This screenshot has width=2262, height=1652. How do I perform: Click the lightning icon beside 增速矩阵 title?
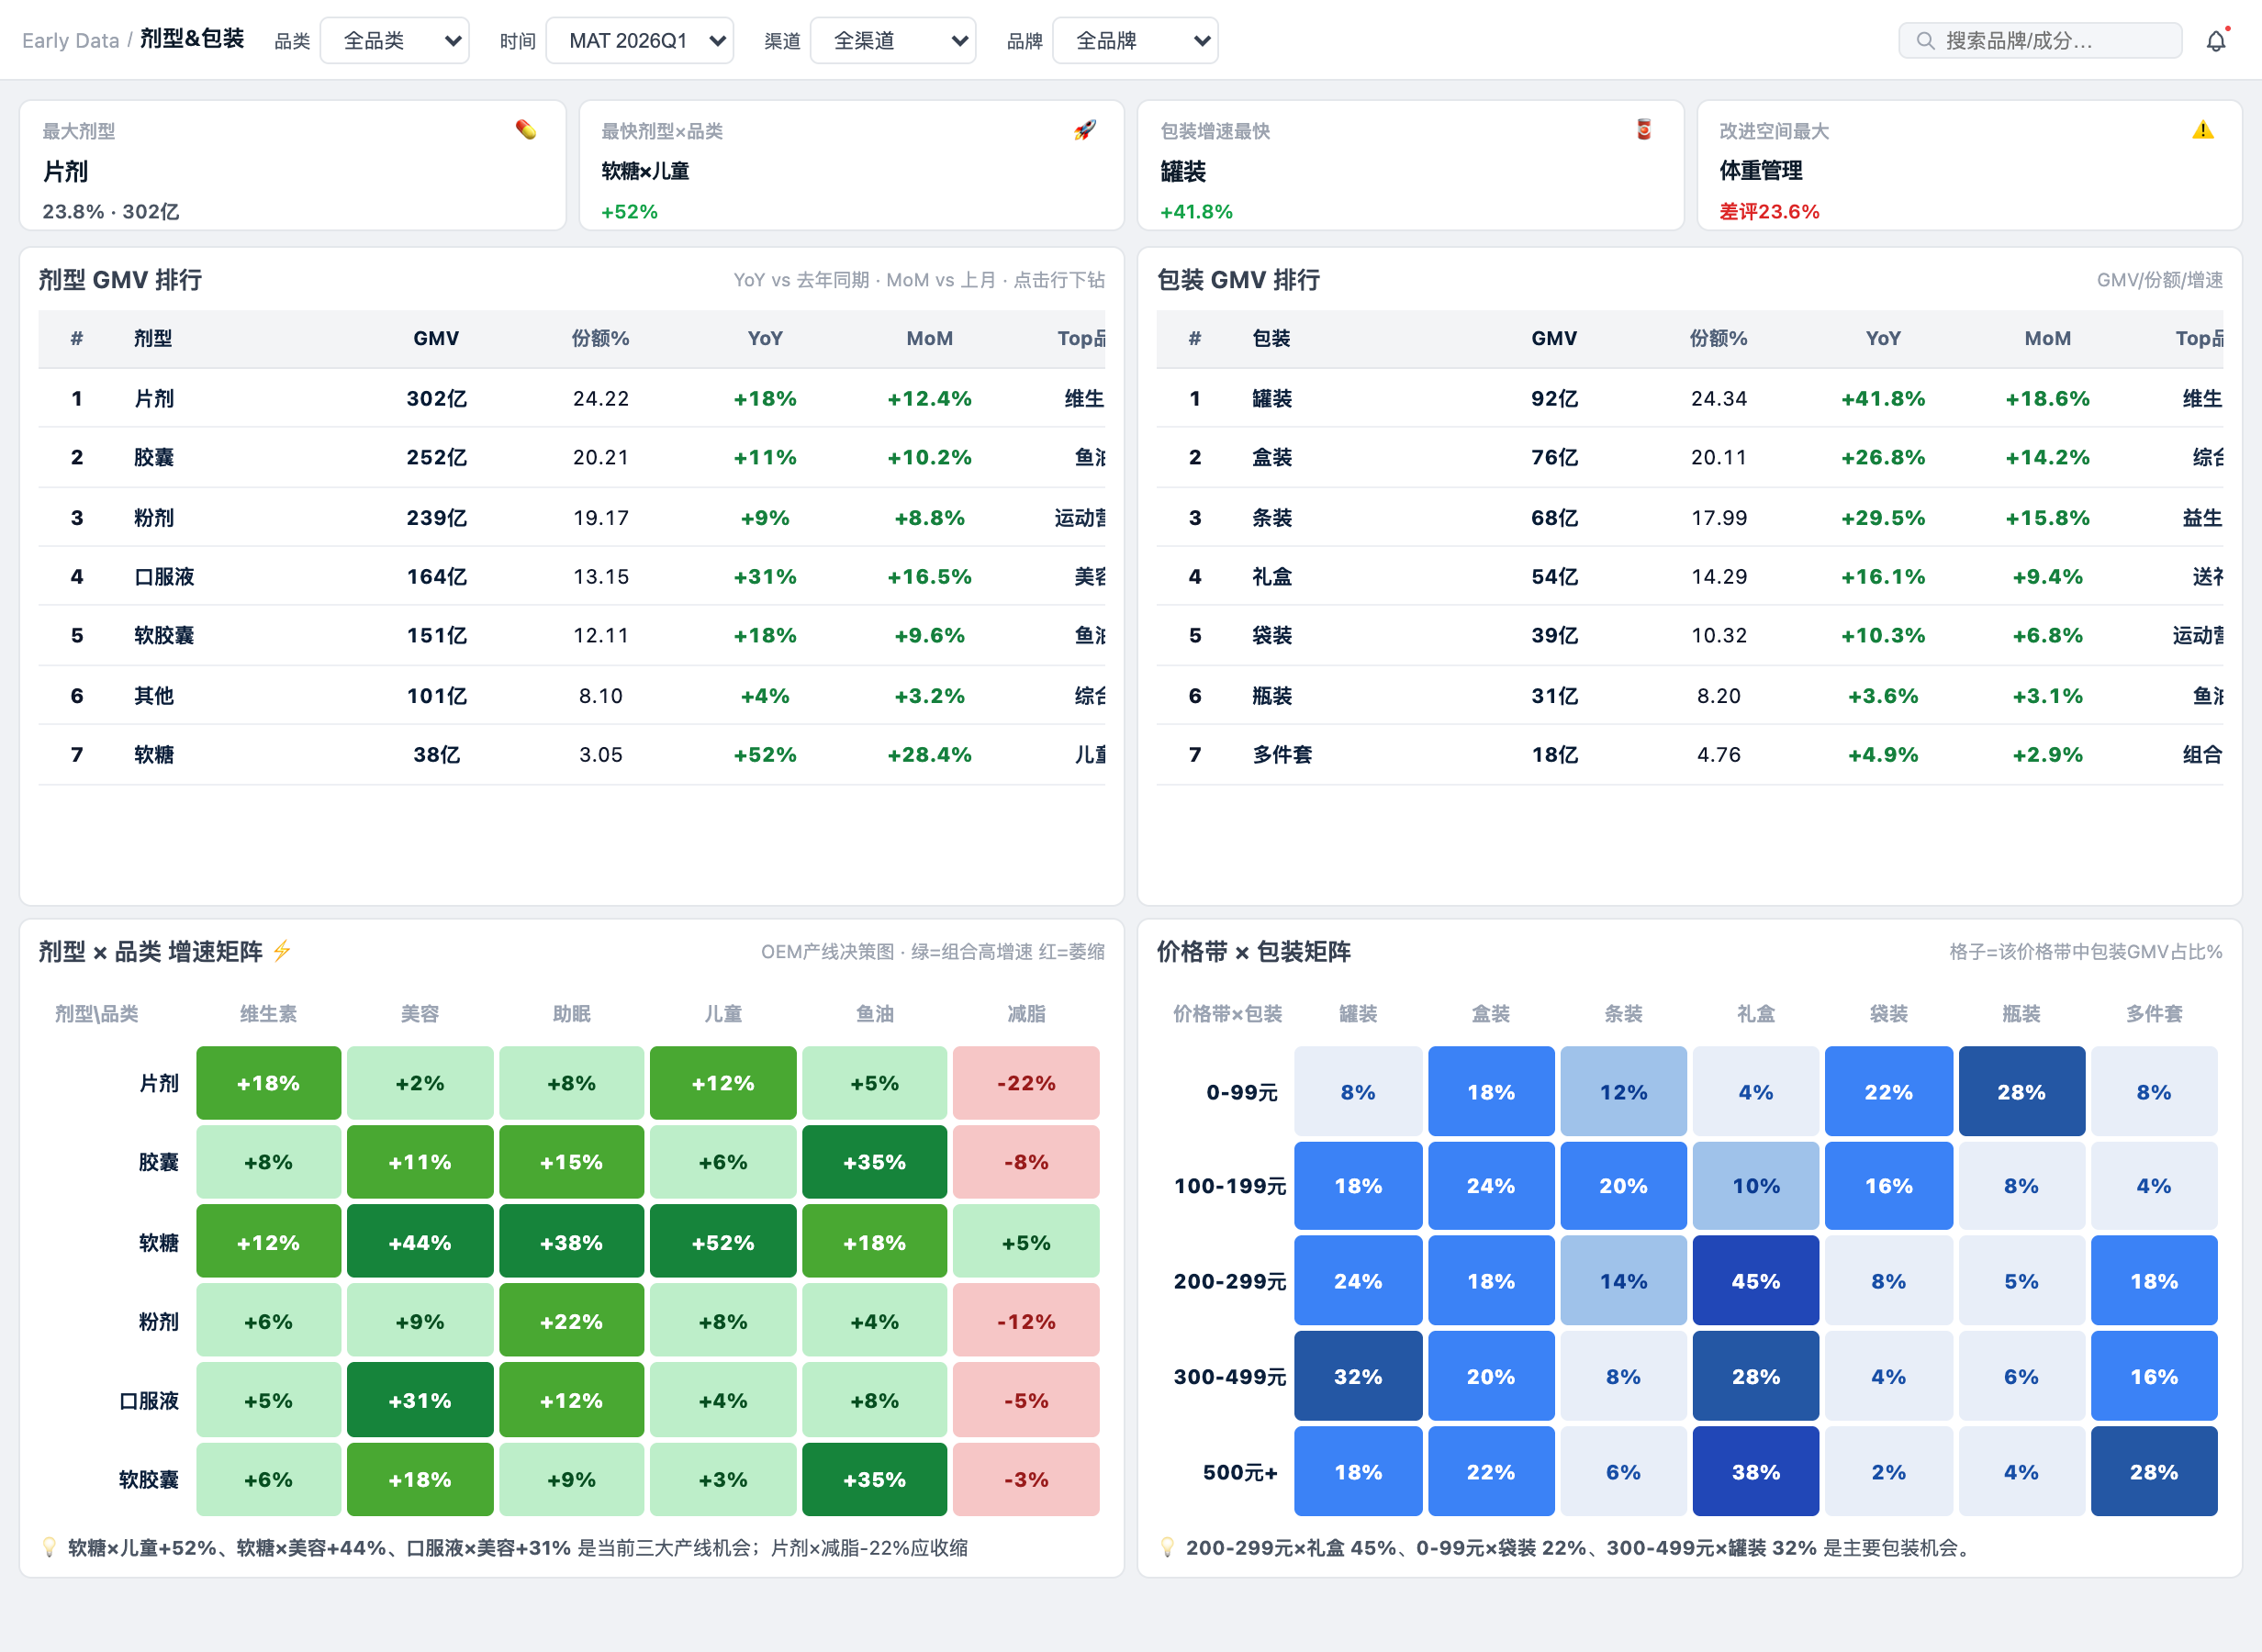coord(282,950)
